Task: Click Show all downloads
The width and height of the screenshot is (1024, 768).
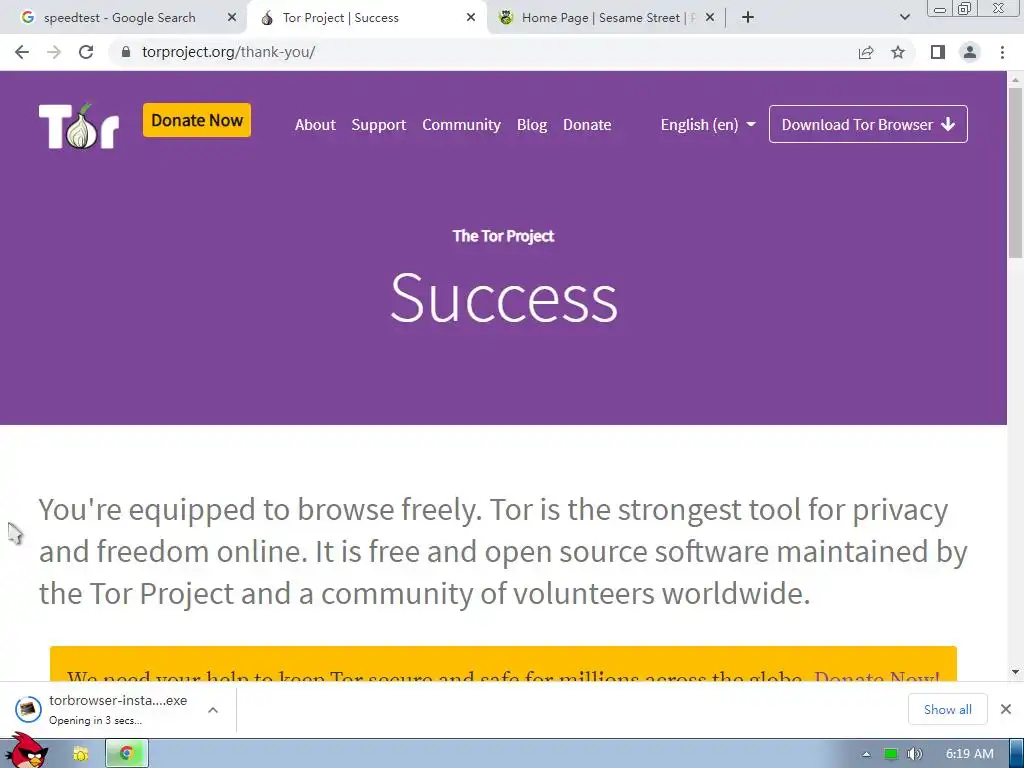Action: click(x=948, y=709)
